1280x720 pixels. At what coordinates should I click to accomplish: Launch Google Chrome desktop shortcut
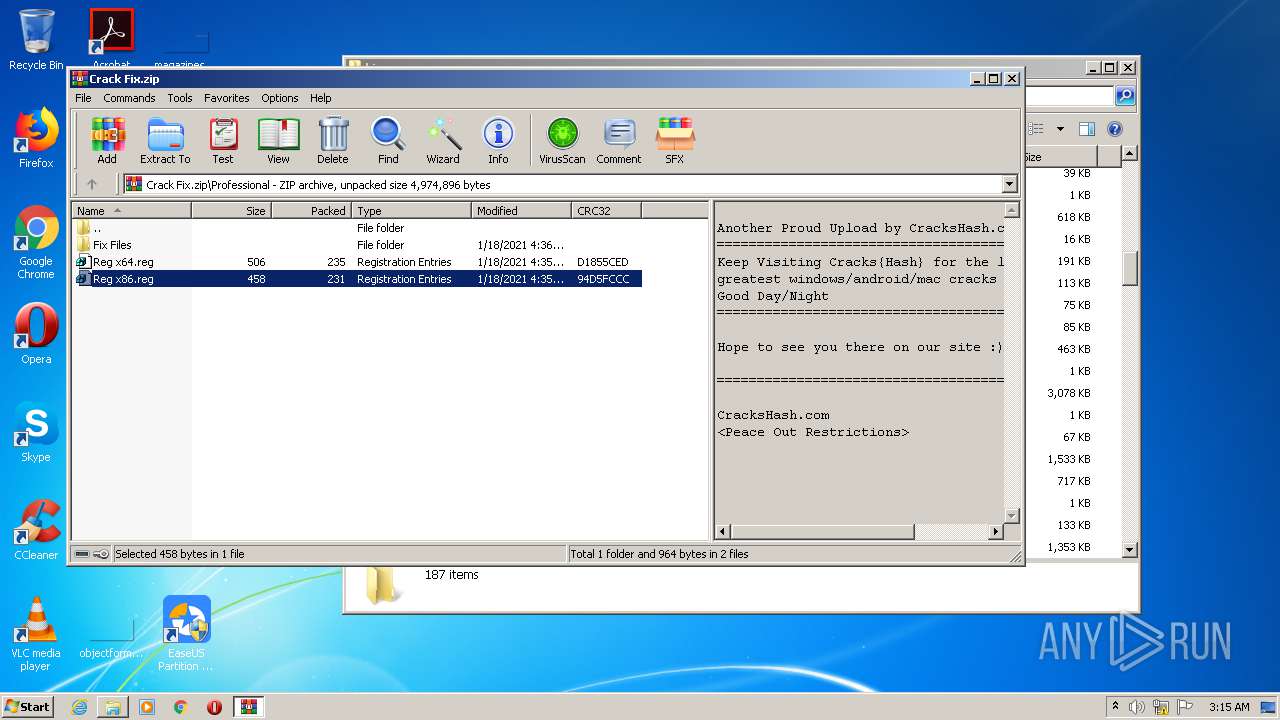36,243
